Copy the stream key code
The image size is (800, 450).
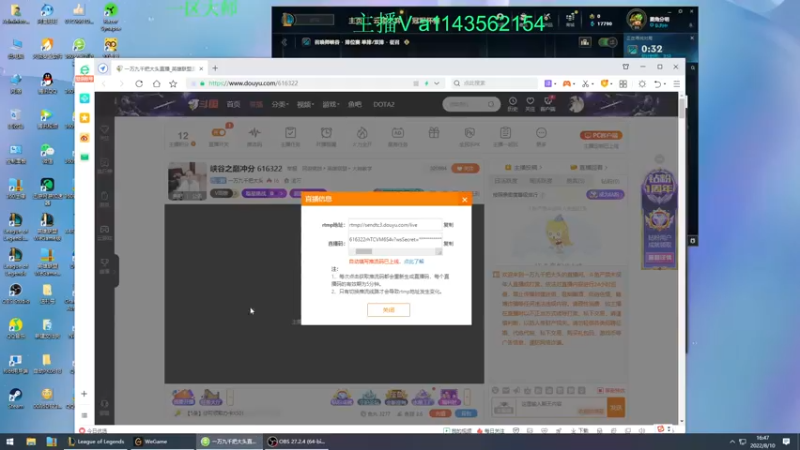tap(448, 243)
